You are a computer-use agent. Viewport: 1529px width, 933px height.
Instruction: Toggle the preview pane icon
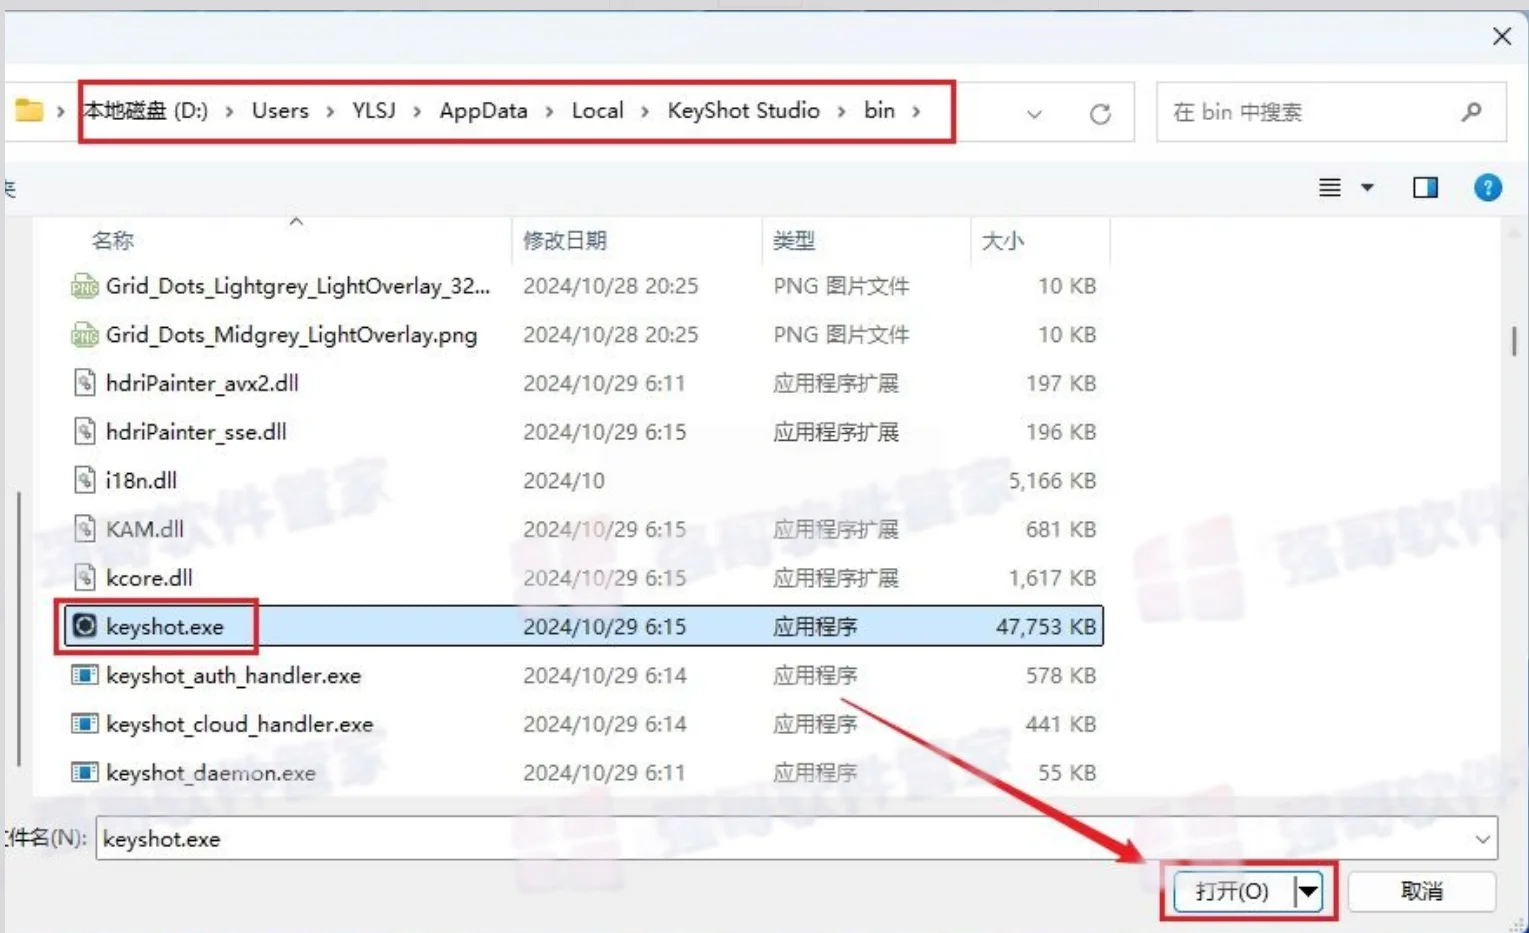click(x=1425, y=187)
